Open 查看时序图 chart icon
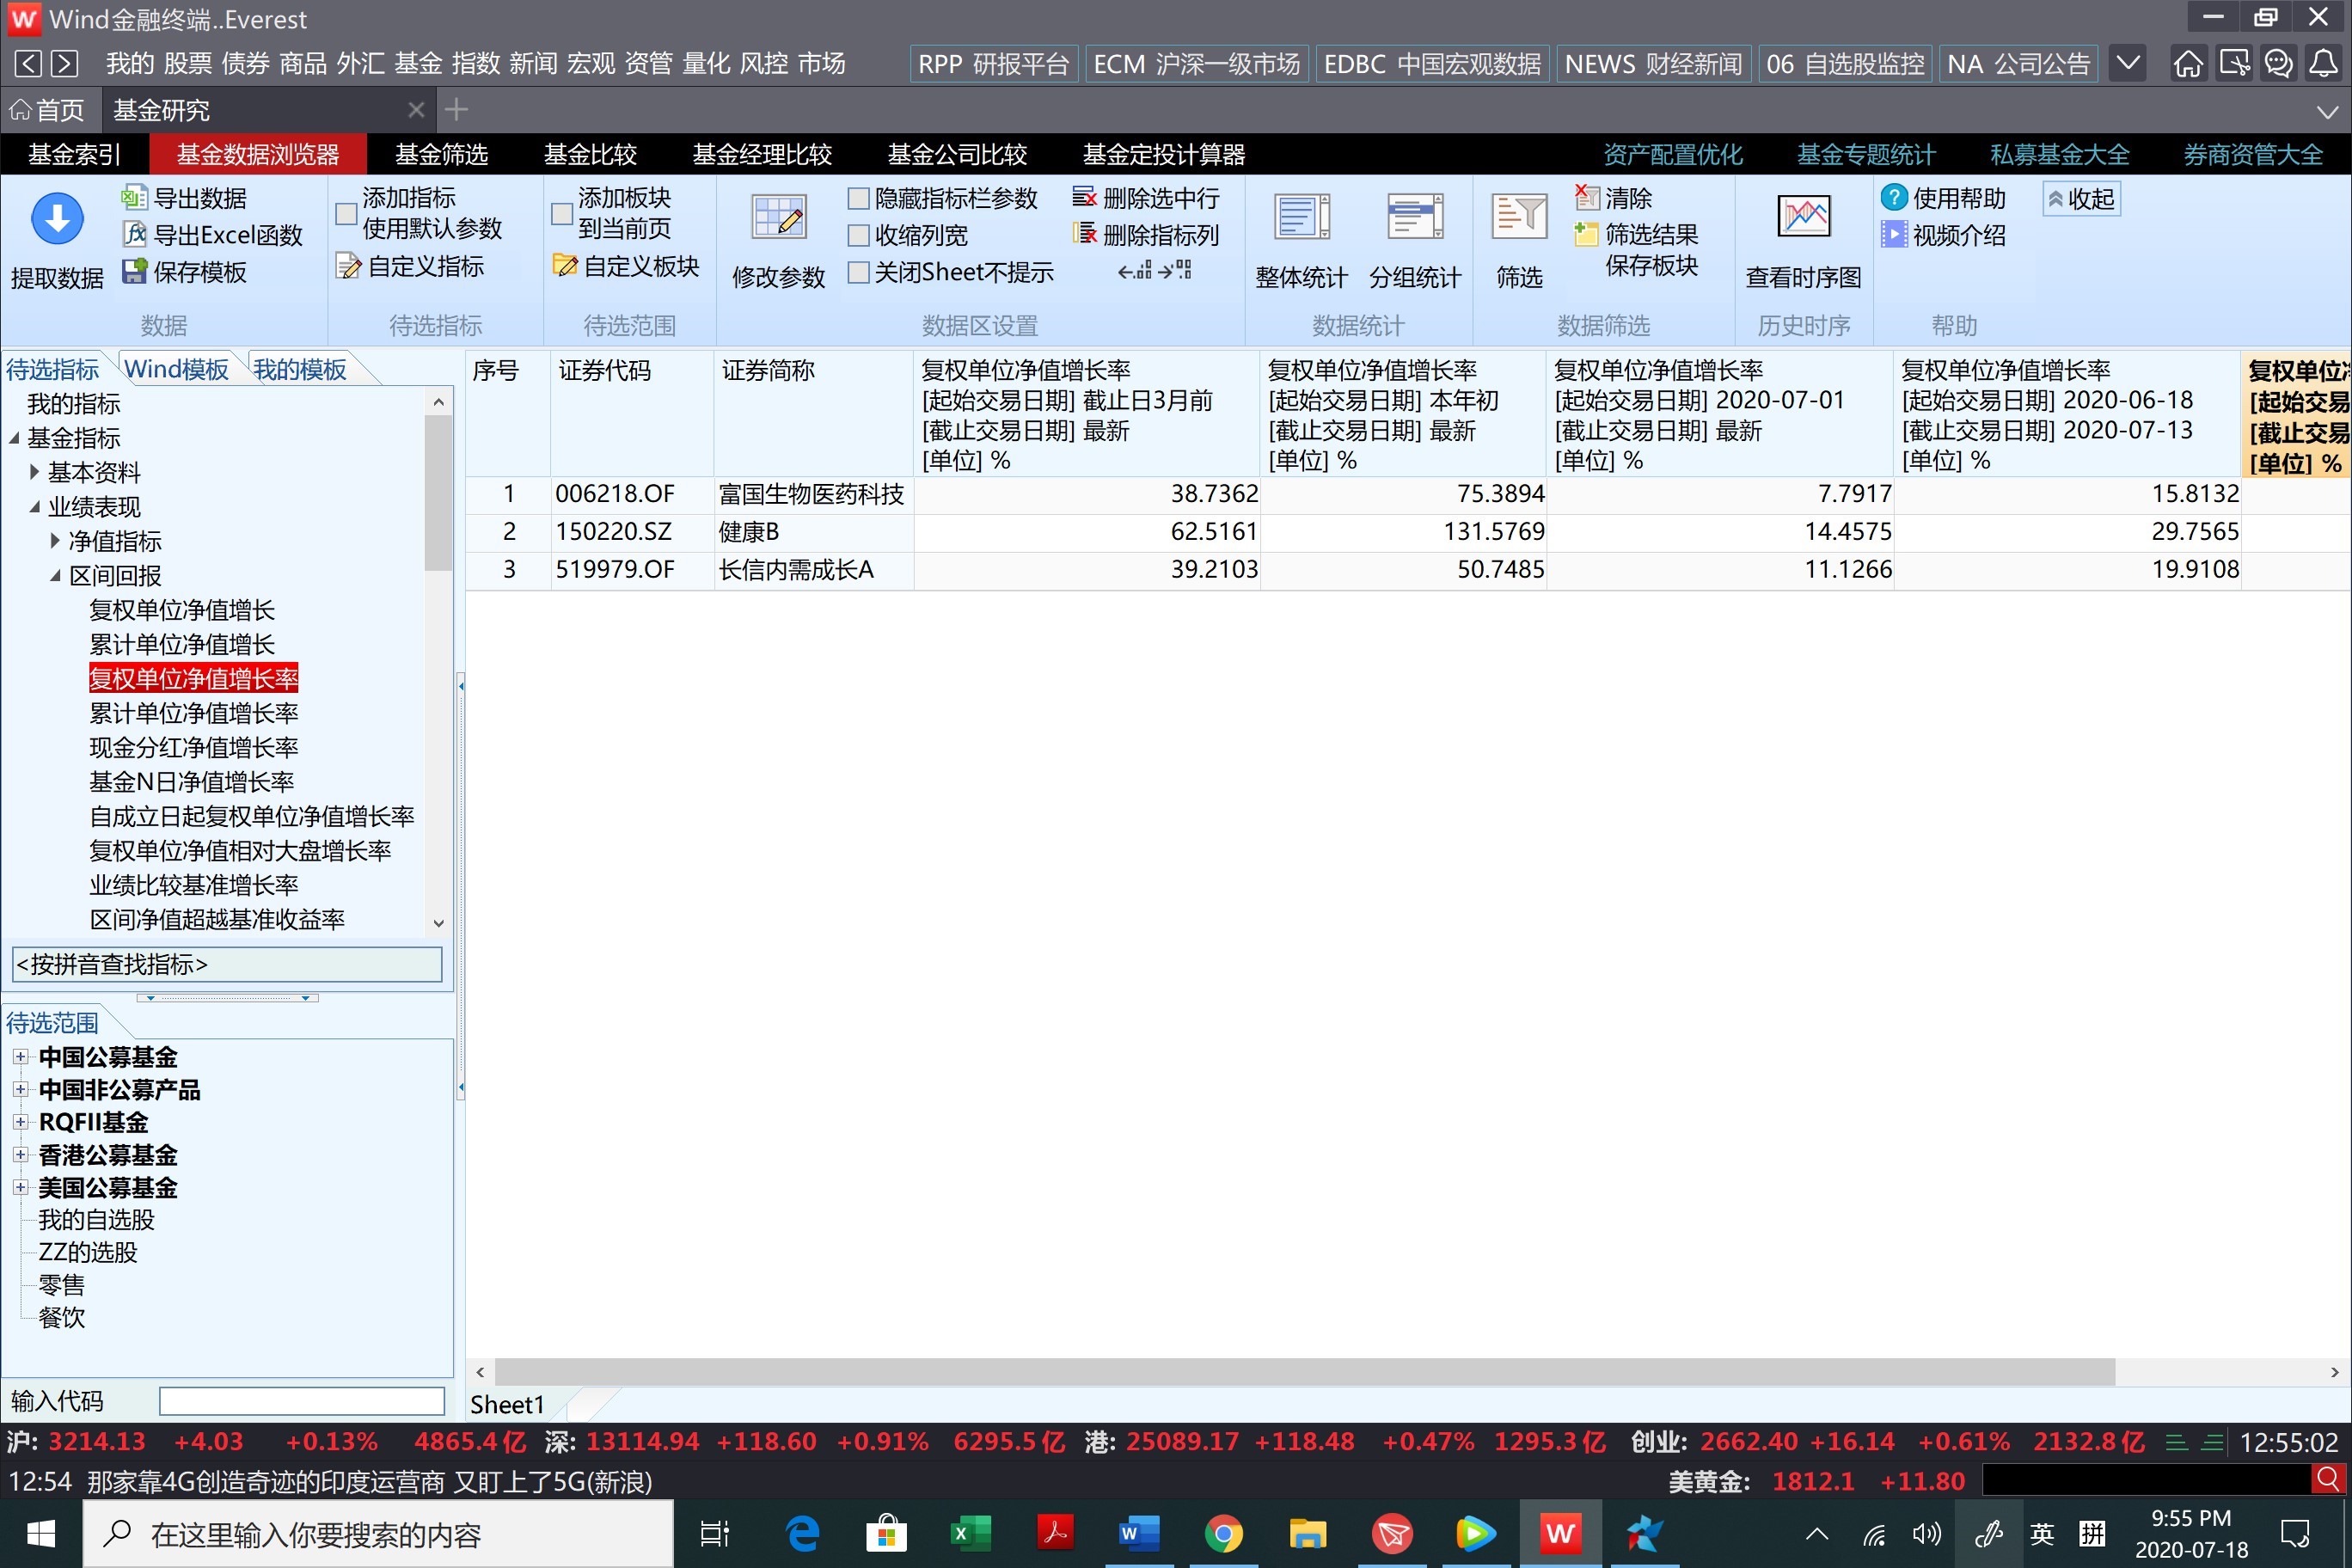2352x1568 pixels. click(1803, 217)
